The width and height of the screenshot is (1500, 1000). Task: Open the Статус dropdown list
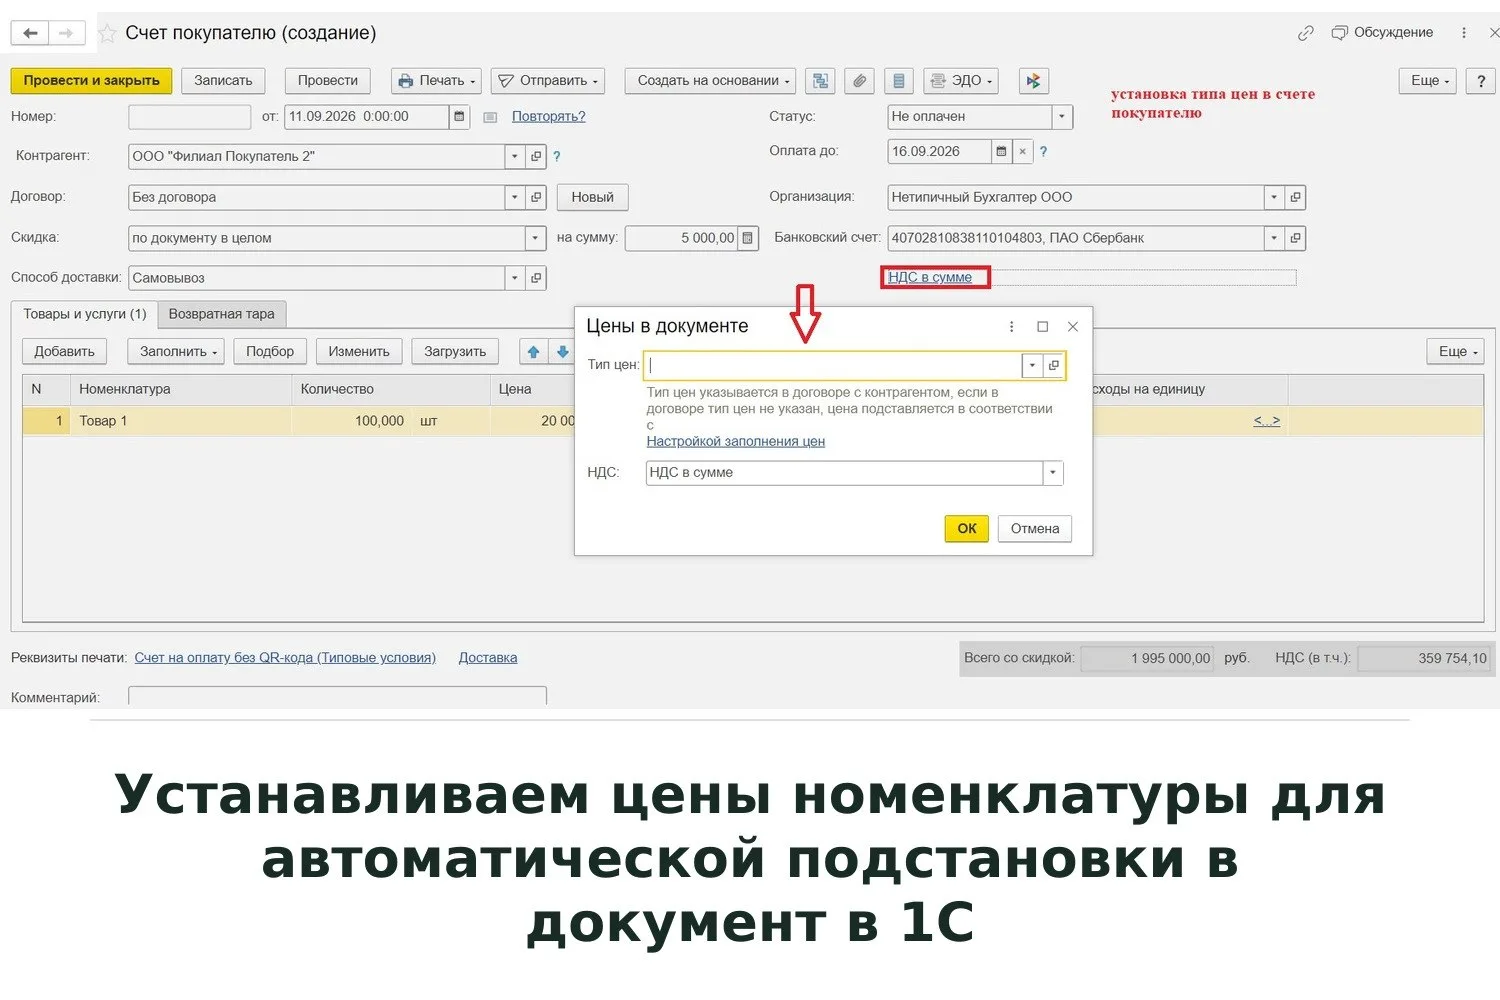click(1062, 117)
